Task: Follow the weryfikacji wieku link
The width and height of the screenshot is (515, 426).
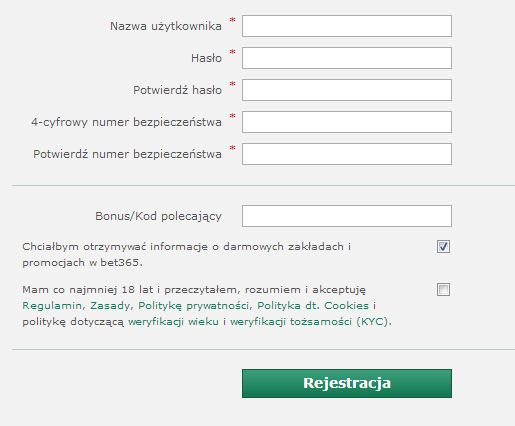Action: (x=173, y=322)
